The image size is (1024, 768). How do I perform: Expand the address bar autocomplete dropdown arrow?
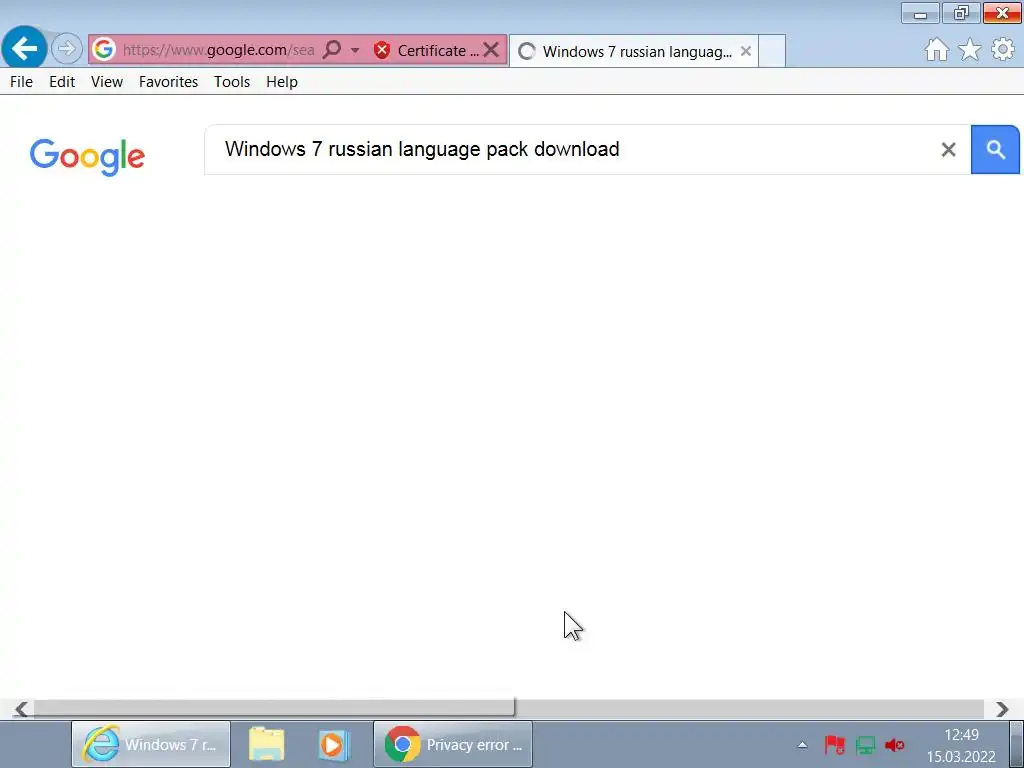355,50
